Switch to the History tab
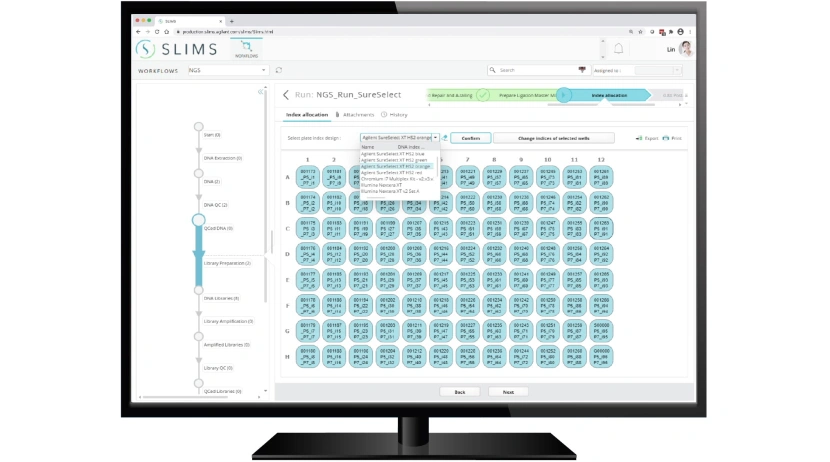830x462 pixels. click(395, 115)
